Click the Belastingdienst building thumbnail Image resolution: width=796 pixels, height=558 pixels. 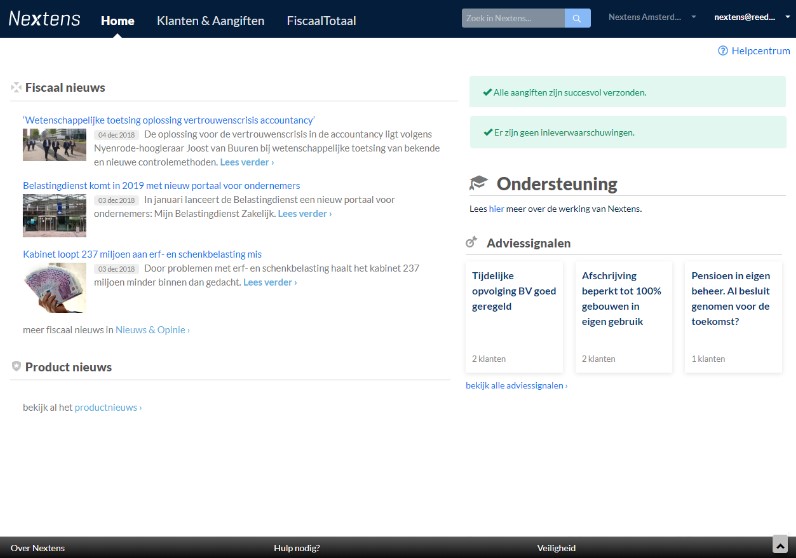point(54,215)
